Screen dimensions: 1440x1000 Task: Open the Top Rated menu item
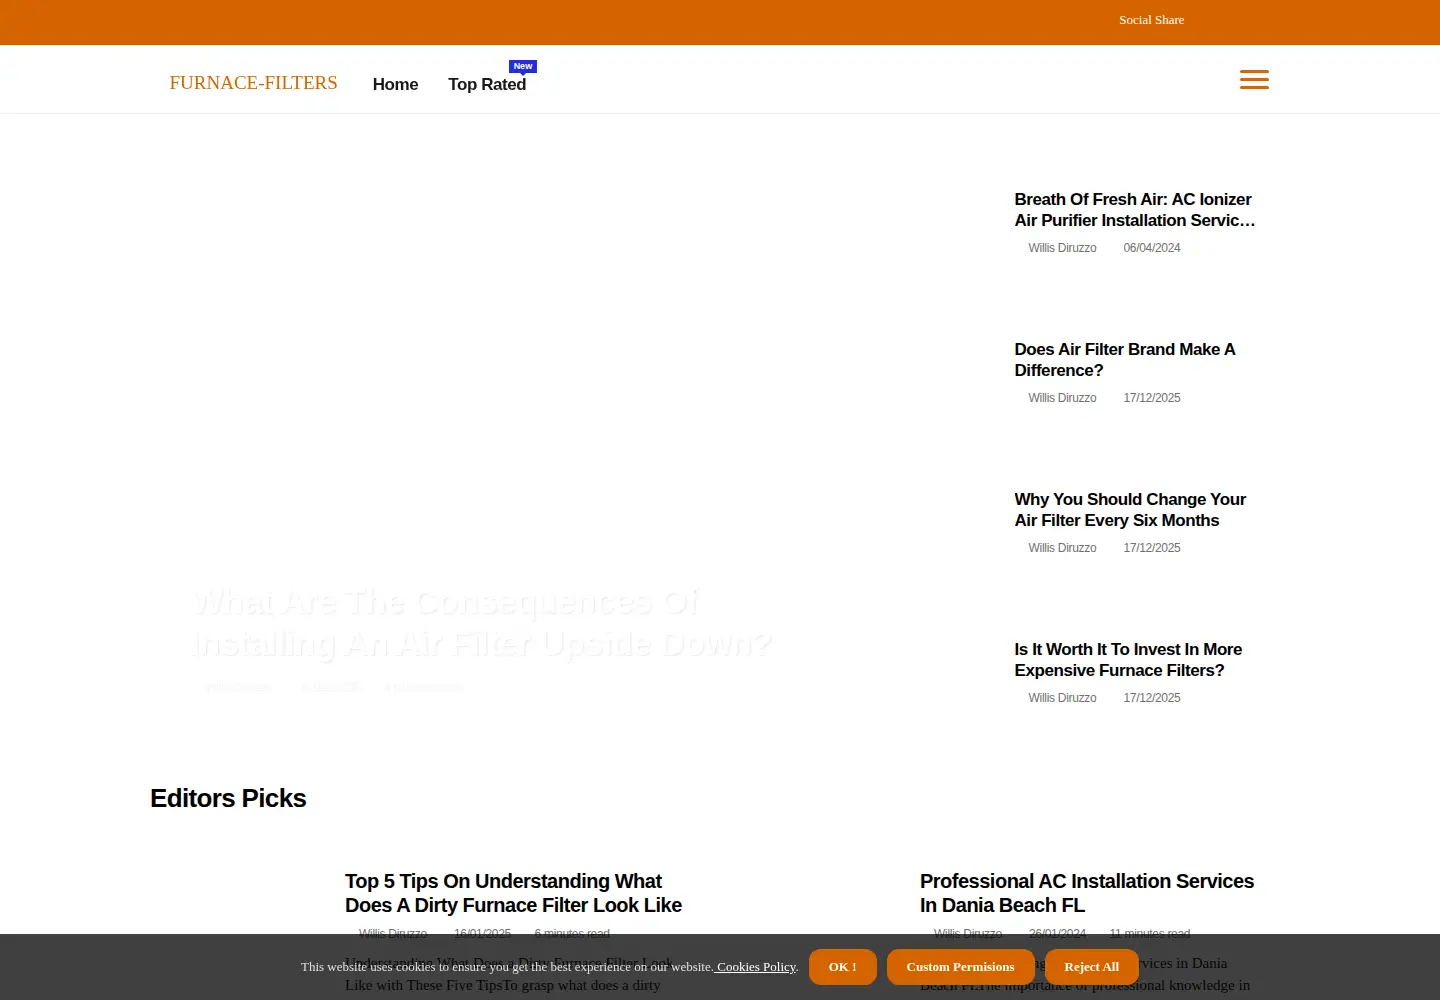pos(487,84)
